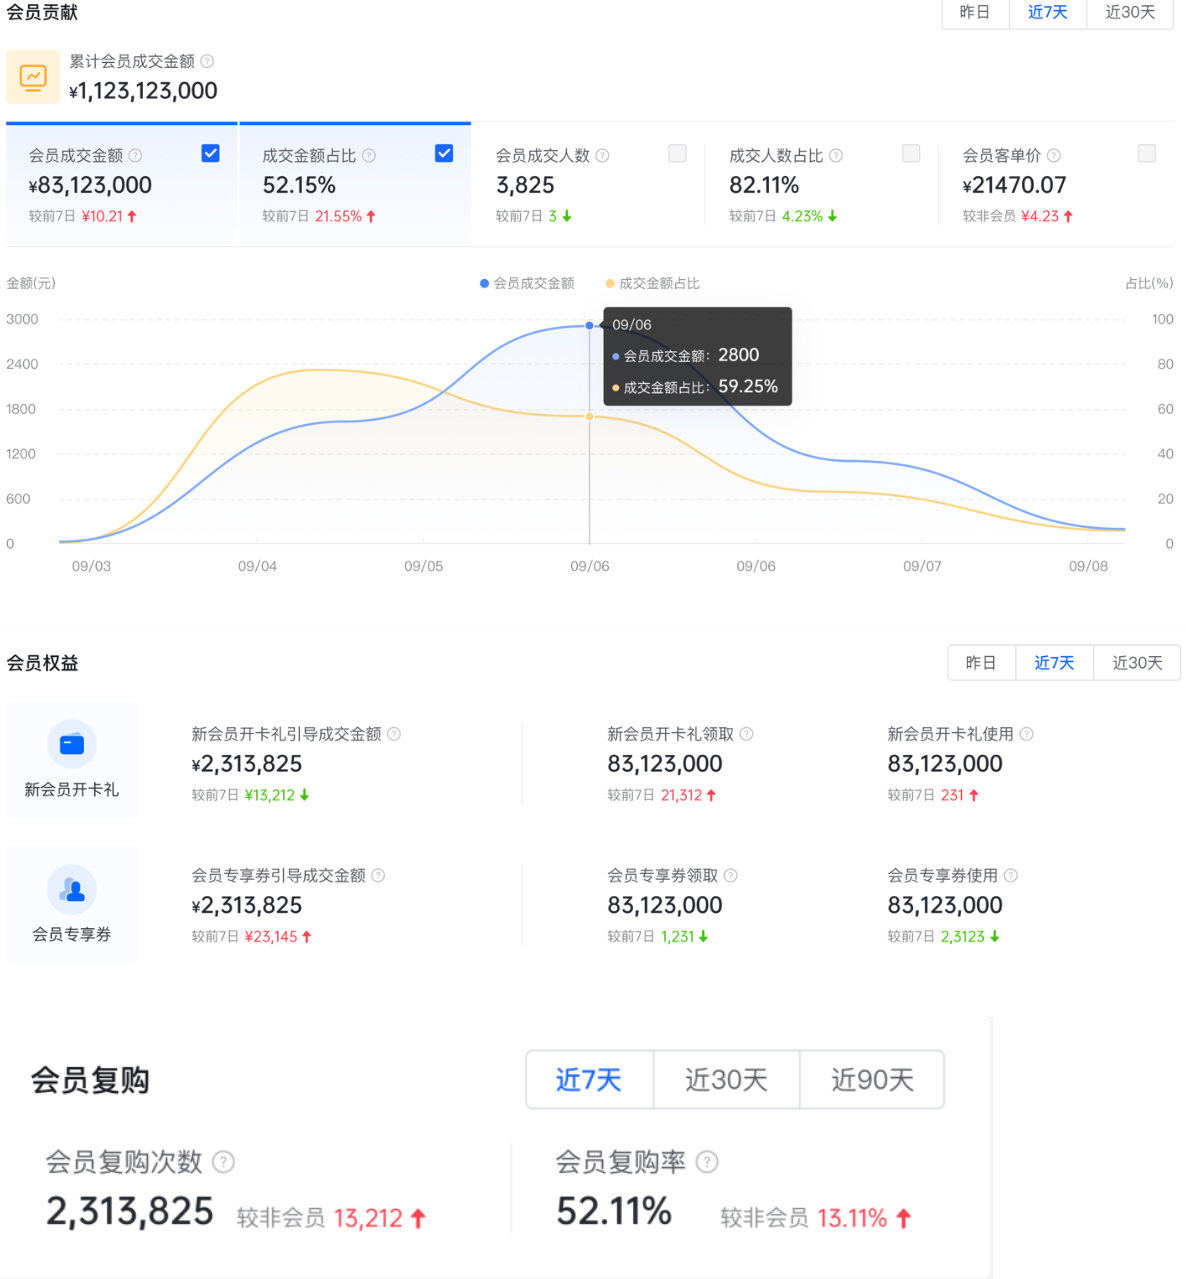Click the 会员权益 section title
This screenshot has width=1186, height=1279.
[x=42, y=663]
